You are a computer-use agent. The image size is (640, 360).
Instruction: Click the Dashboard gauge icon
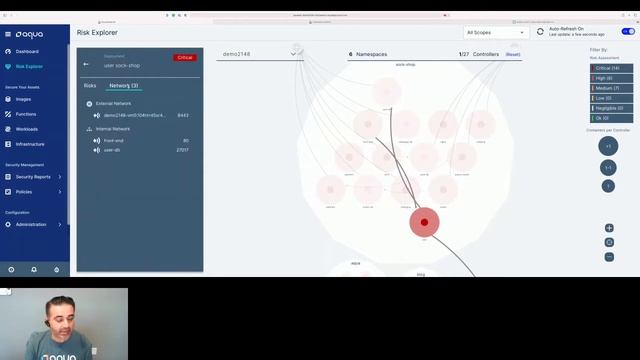click(8, 51)
